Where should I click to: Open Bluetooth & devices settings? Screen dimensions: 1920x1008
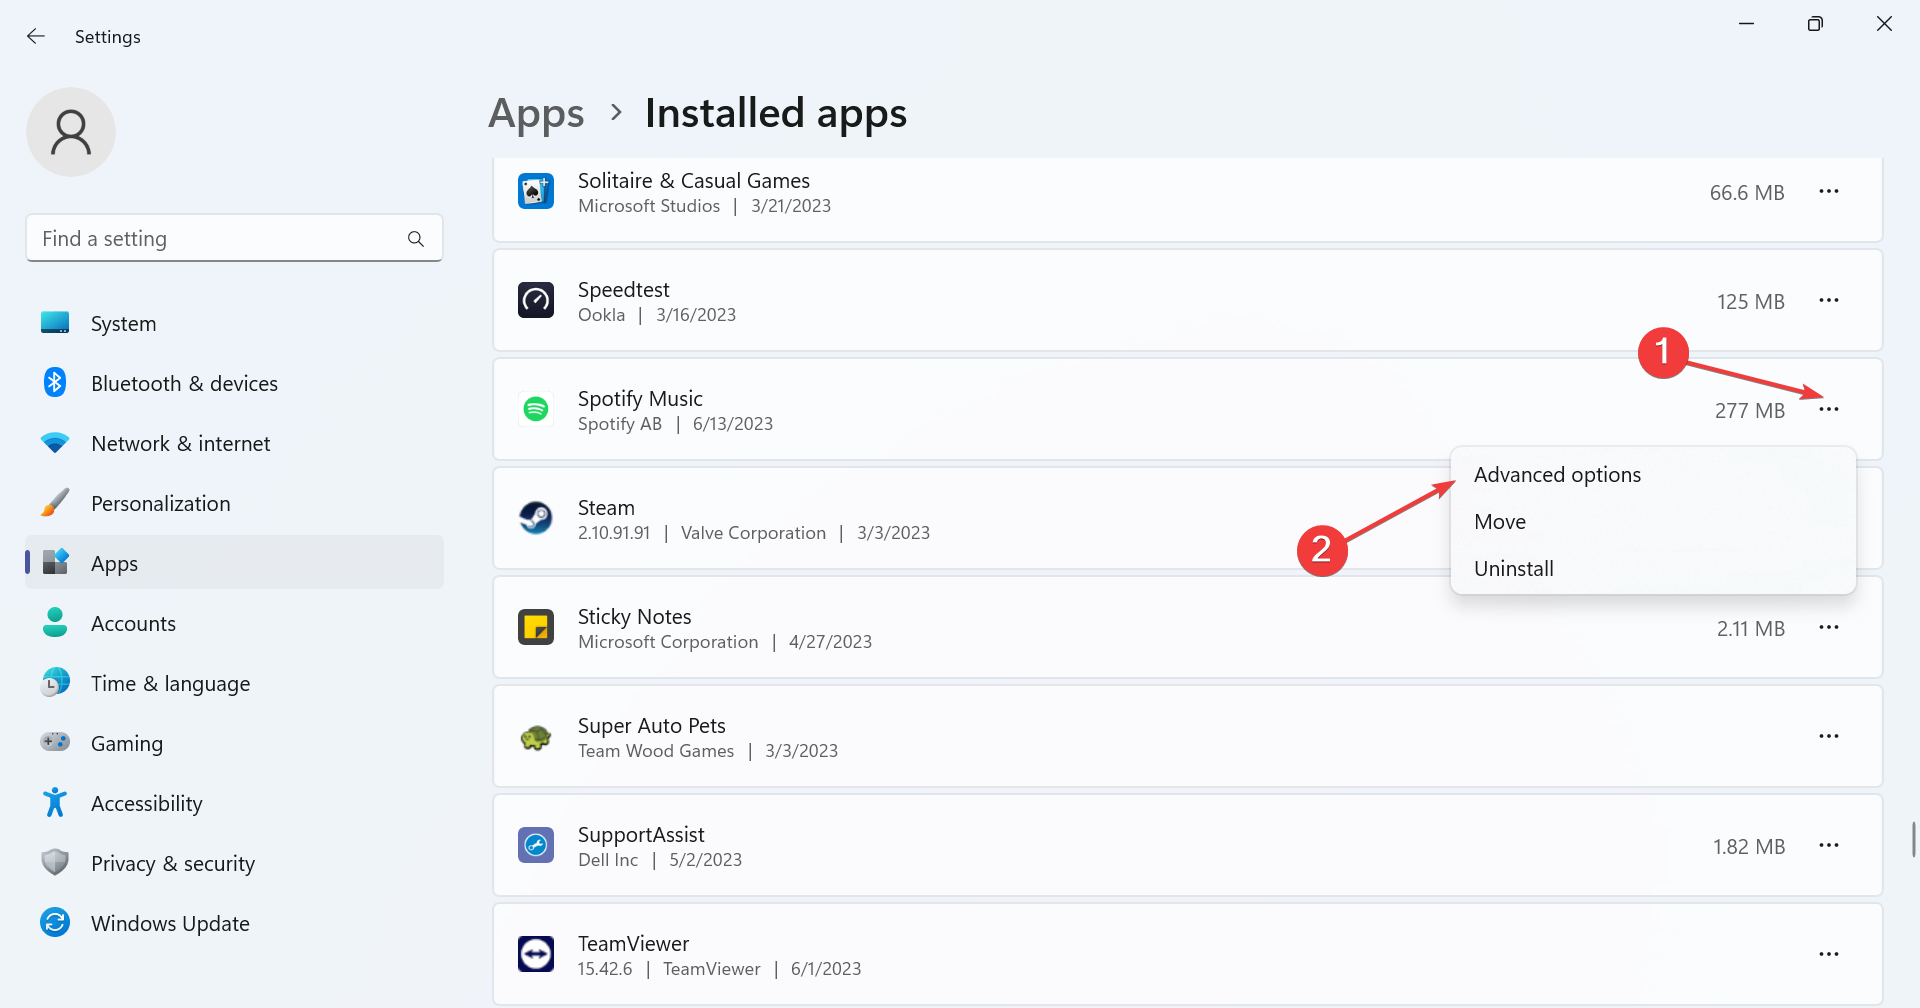coord(234,383)
